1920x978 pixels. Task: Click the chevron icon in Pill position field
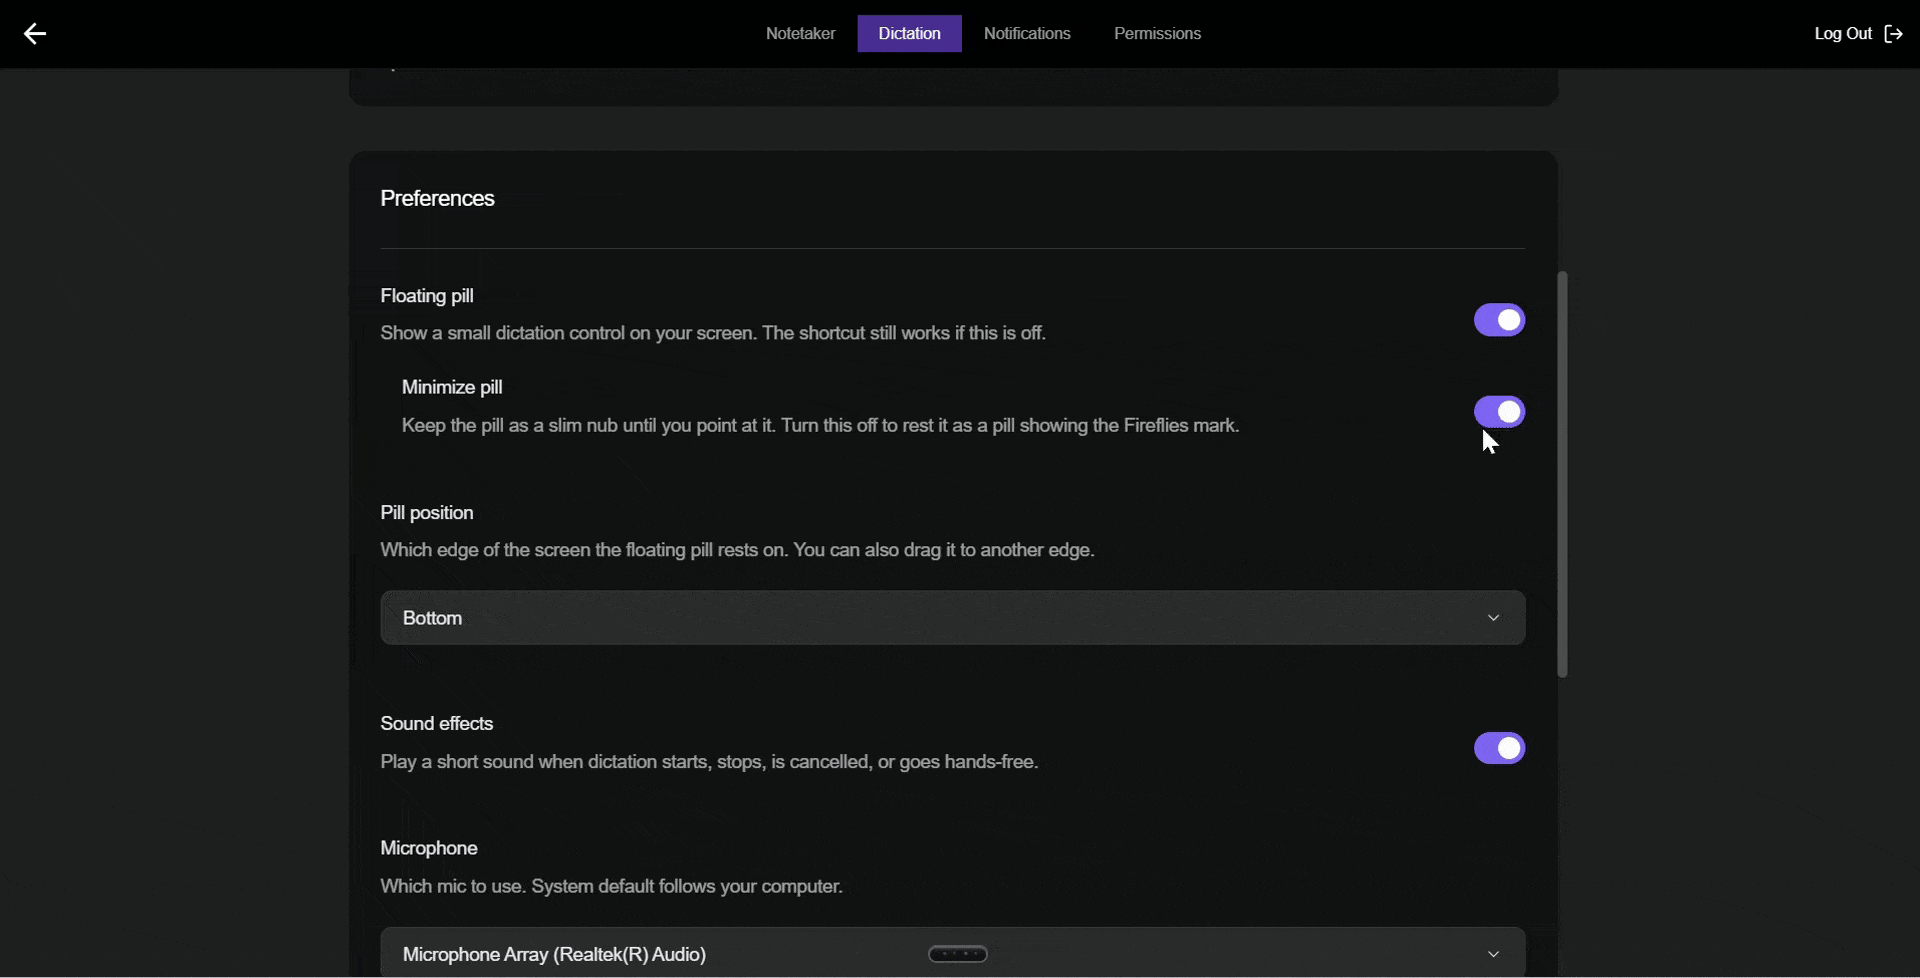point(1493,618)
